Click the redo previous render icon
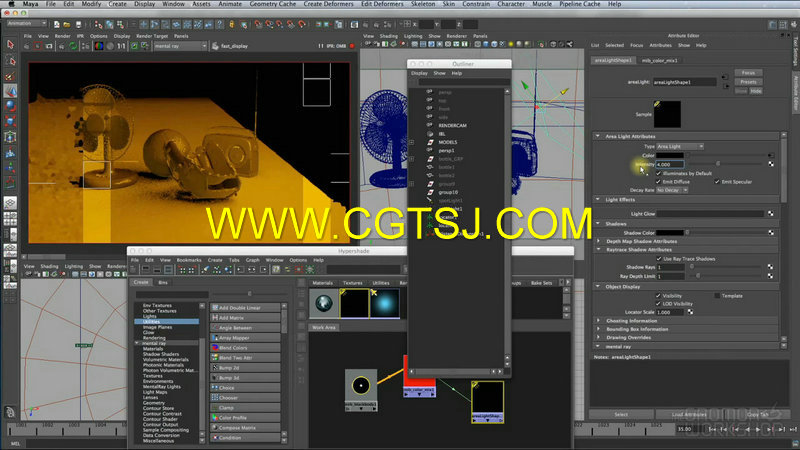800x450 pixels. (27, 46)
